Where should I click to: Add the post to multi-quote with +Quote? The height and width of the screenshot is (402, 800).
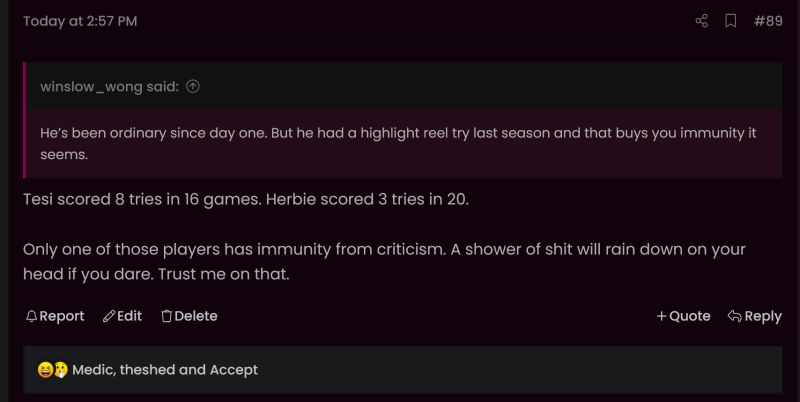pos(683,316)
